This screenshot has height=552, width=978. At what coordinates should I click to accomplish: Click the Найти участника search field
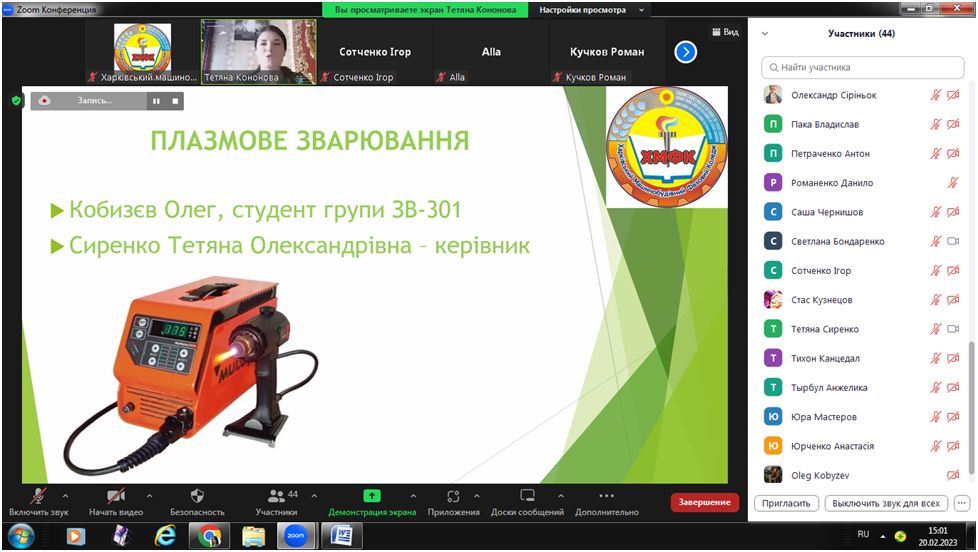tap(863, 67)
